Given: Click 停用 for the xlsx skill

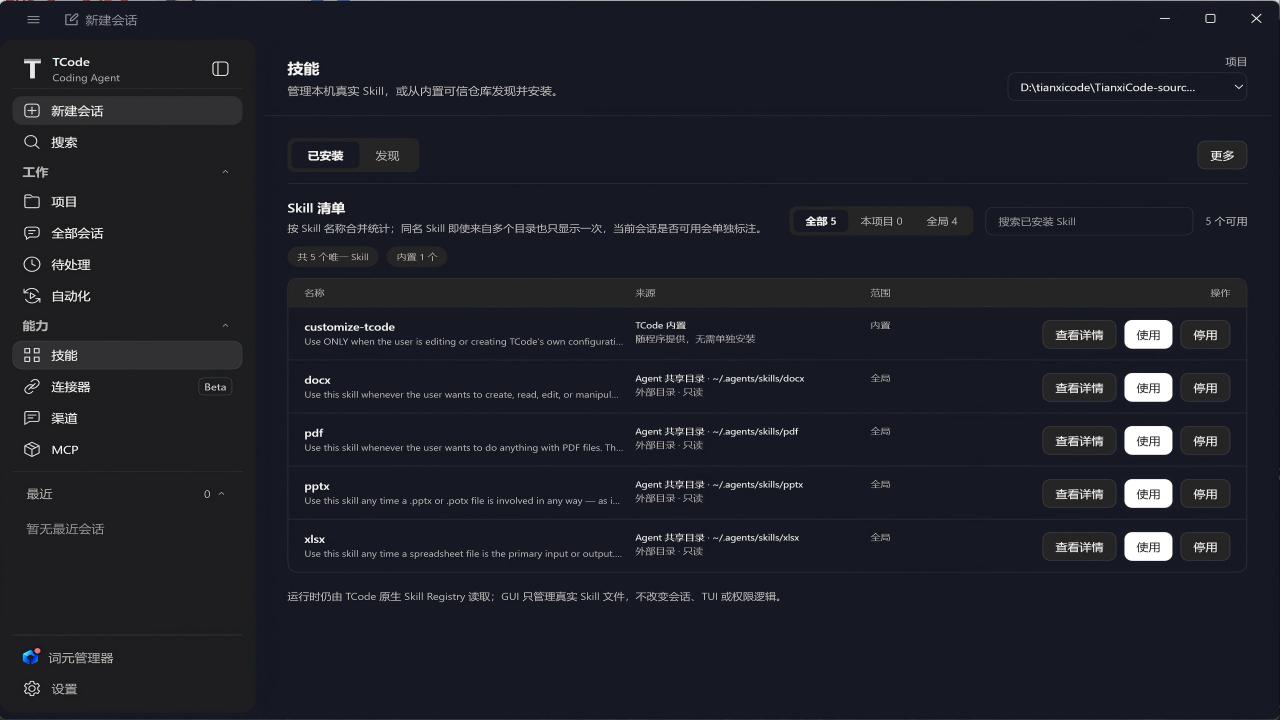Looking at the screenshot, I should coord(1205,547).
